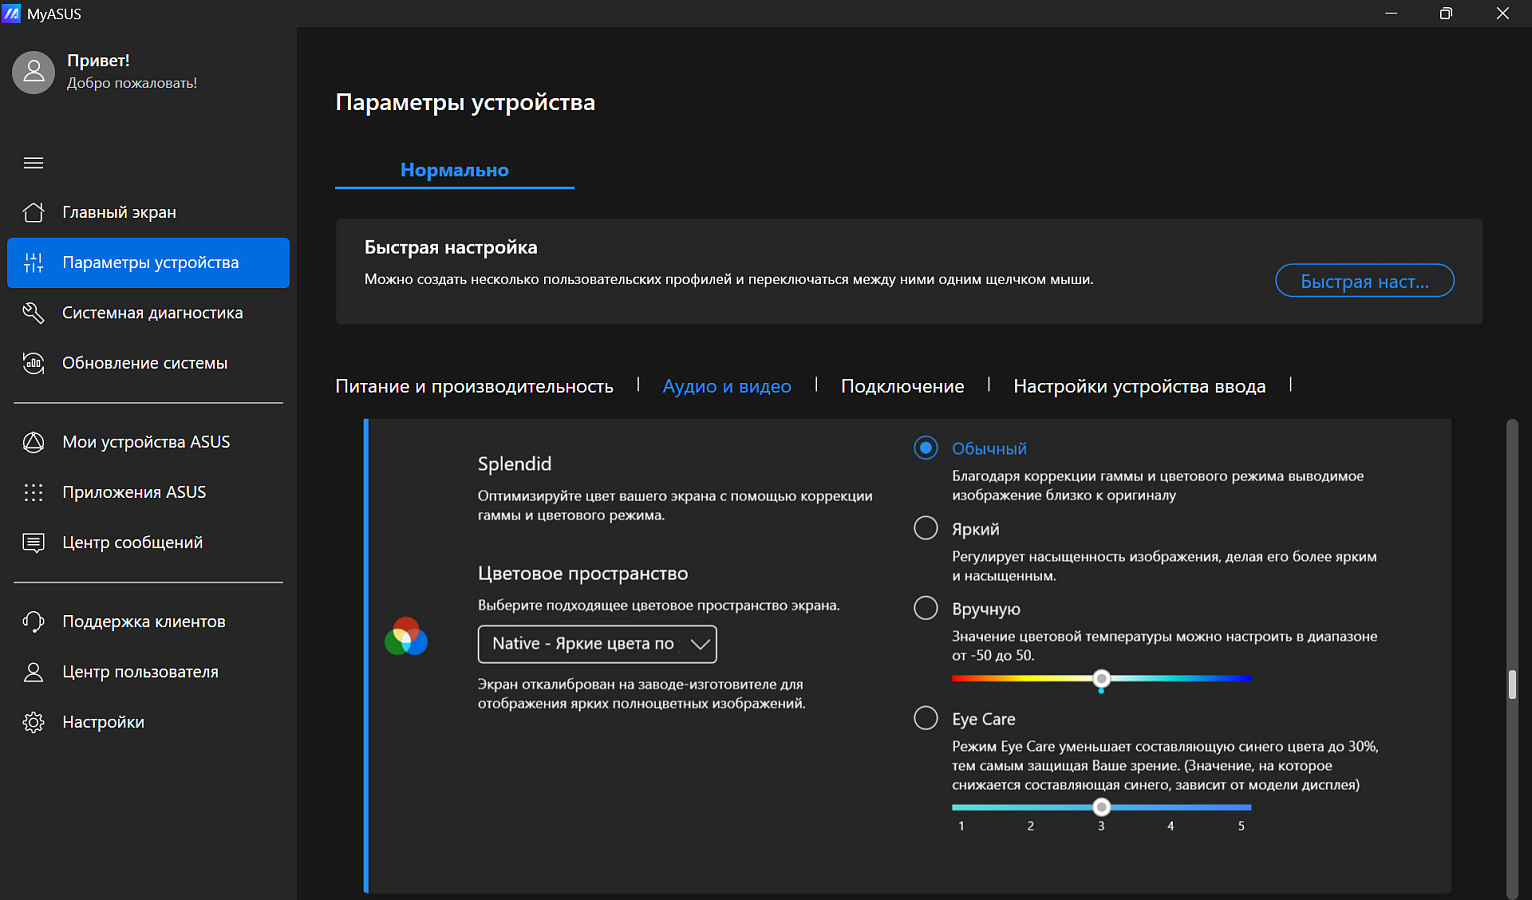The height and width of the screenshot is (900, 1532).
Task: Click the sliders icon for Параметры устройства
Action: (x=33, y=262)
